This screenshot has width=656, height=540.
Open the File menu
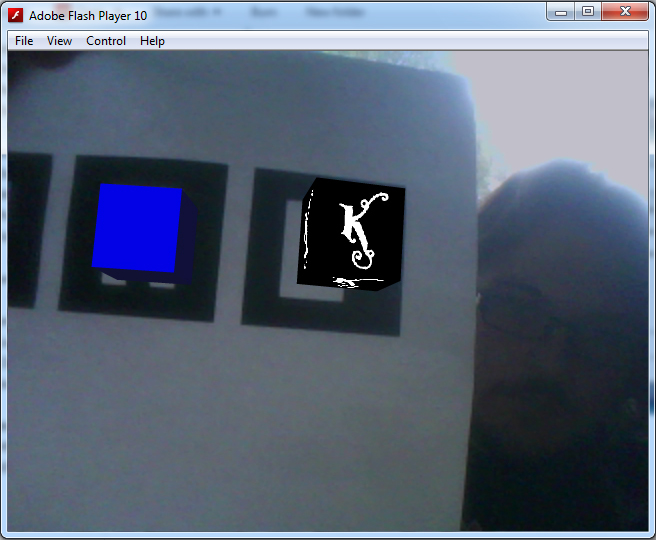coord(24,41)
